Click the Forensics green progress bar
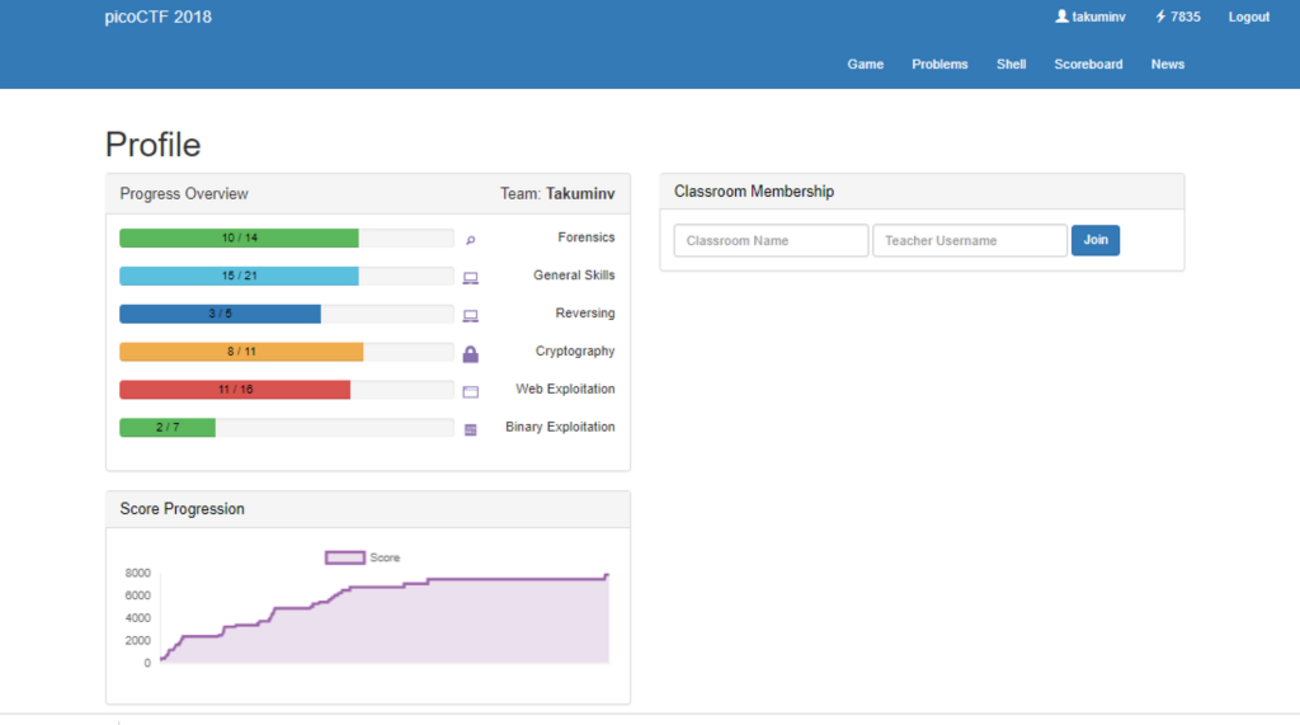Image resolution: width=1300 pixels, height=725 pixels. pyautogui.click(x=239, y=238)
